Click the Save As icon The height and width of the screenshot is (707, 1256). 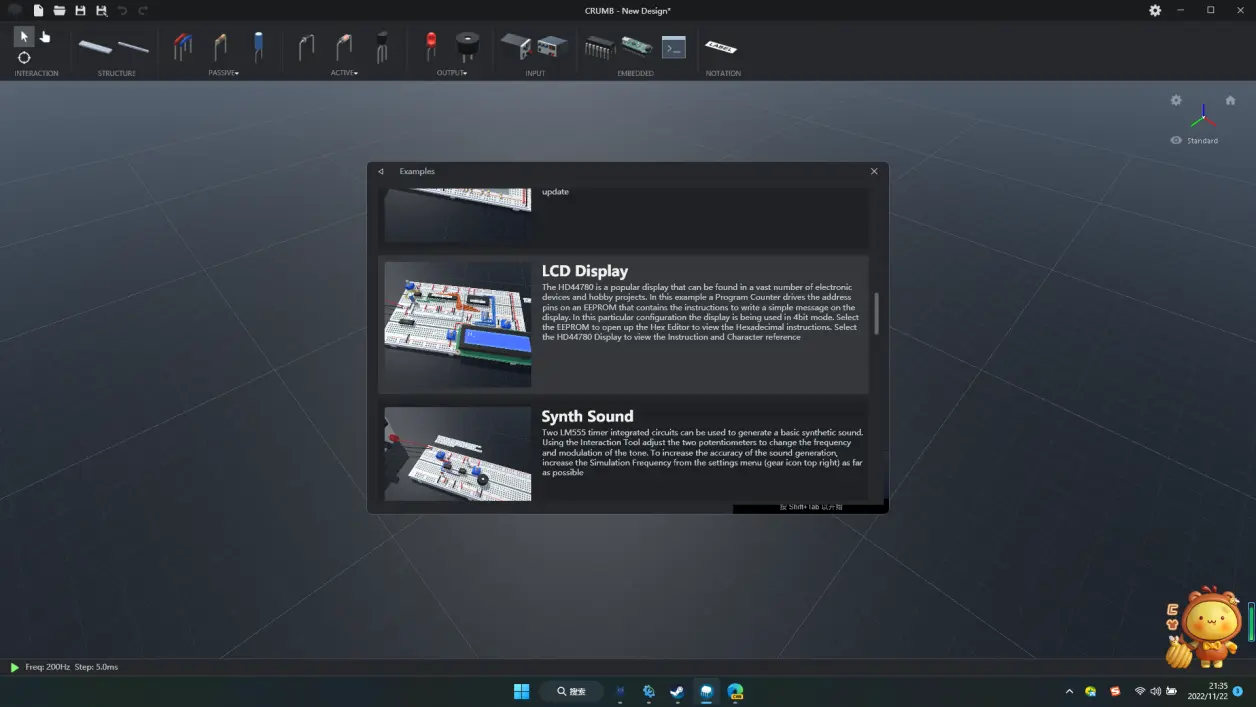coord(101,10)
